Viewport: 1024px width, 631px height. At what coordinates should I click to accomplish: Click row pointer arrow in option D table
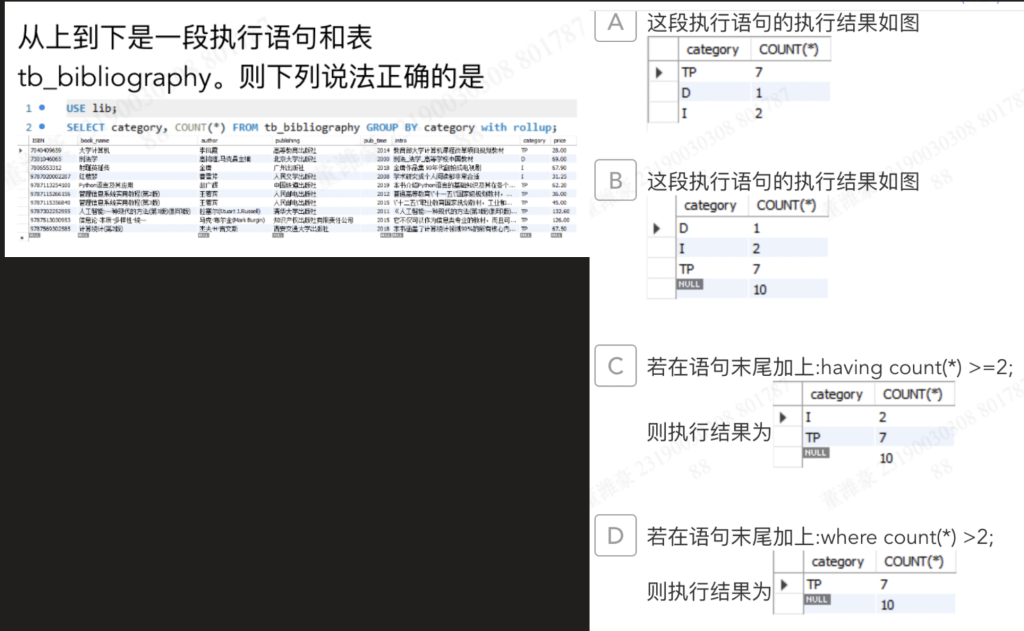pos(785,584)
